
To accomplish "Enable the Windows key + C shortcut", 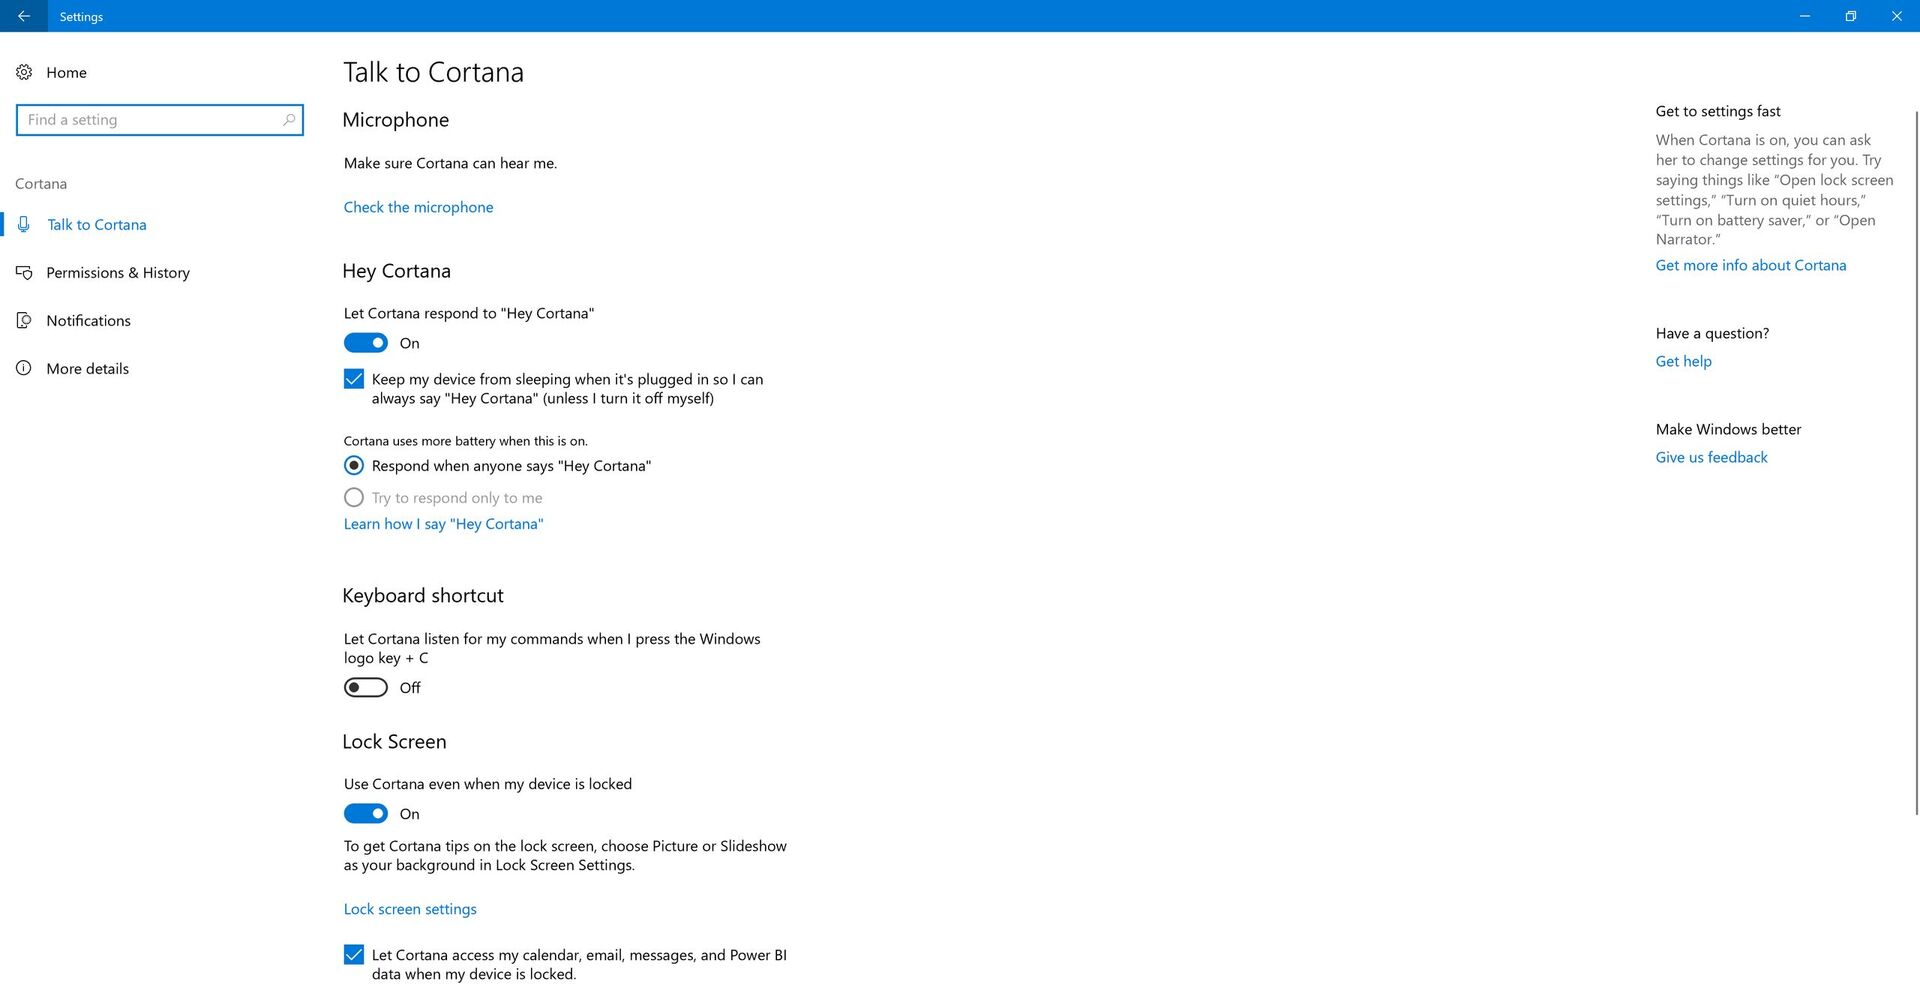I will pyautogui.click(x=365, y=687).
